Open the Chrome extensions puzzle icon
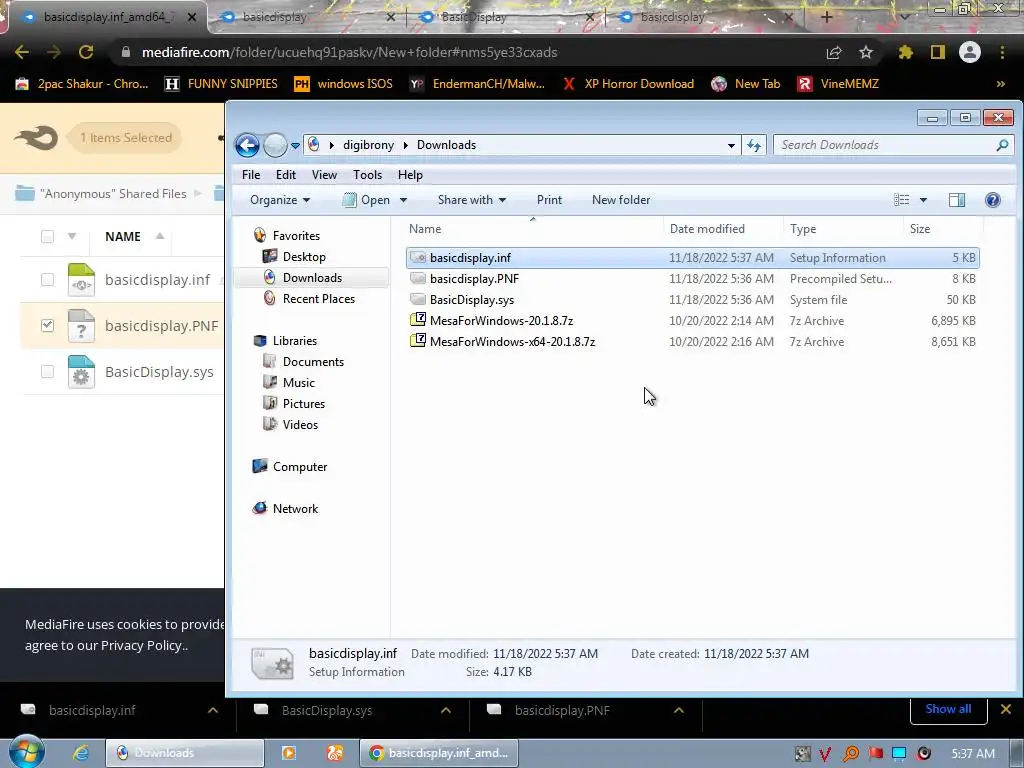This screenshot has height=768, width=1024. coord(905,52)
